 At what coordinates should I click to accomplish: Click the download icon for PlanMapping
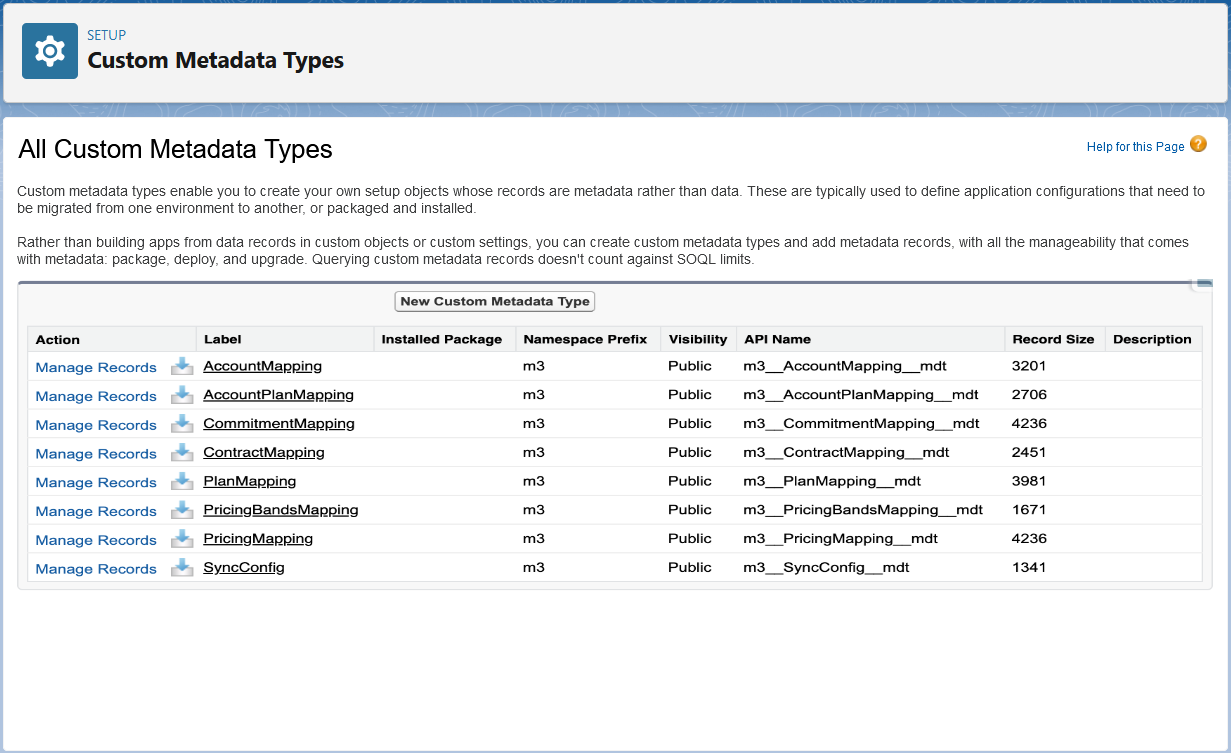click(x=182, y=481)
